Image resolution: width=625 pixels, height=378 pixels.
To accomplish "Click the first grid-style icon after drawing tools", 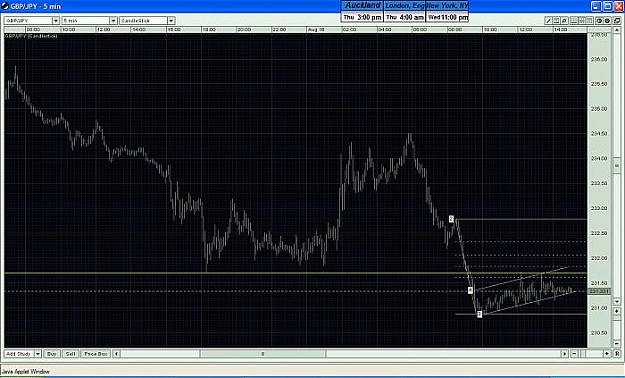I will (x=574, y=21).
